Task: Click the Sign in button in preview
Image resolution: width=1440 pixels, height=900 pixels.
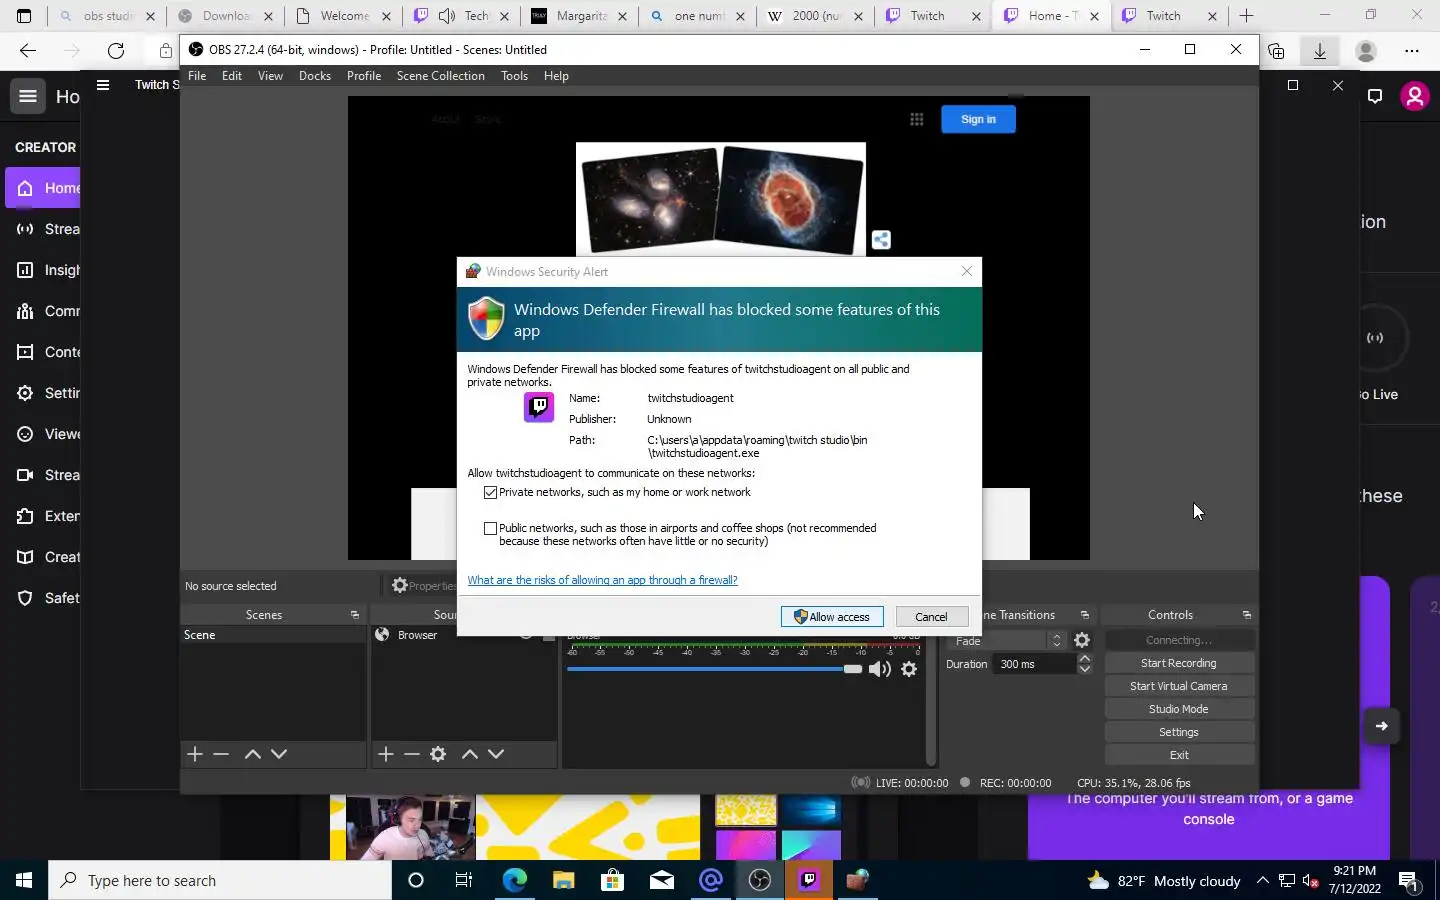Action: [978, 119]
